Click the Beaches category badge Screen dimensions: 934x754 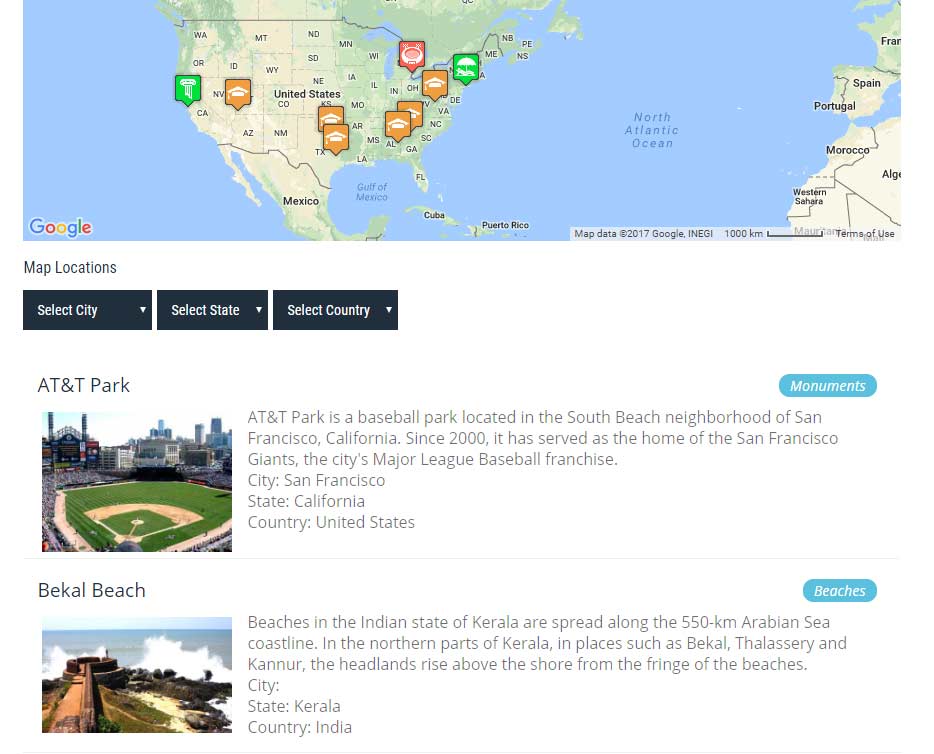(x=840, y=591)
